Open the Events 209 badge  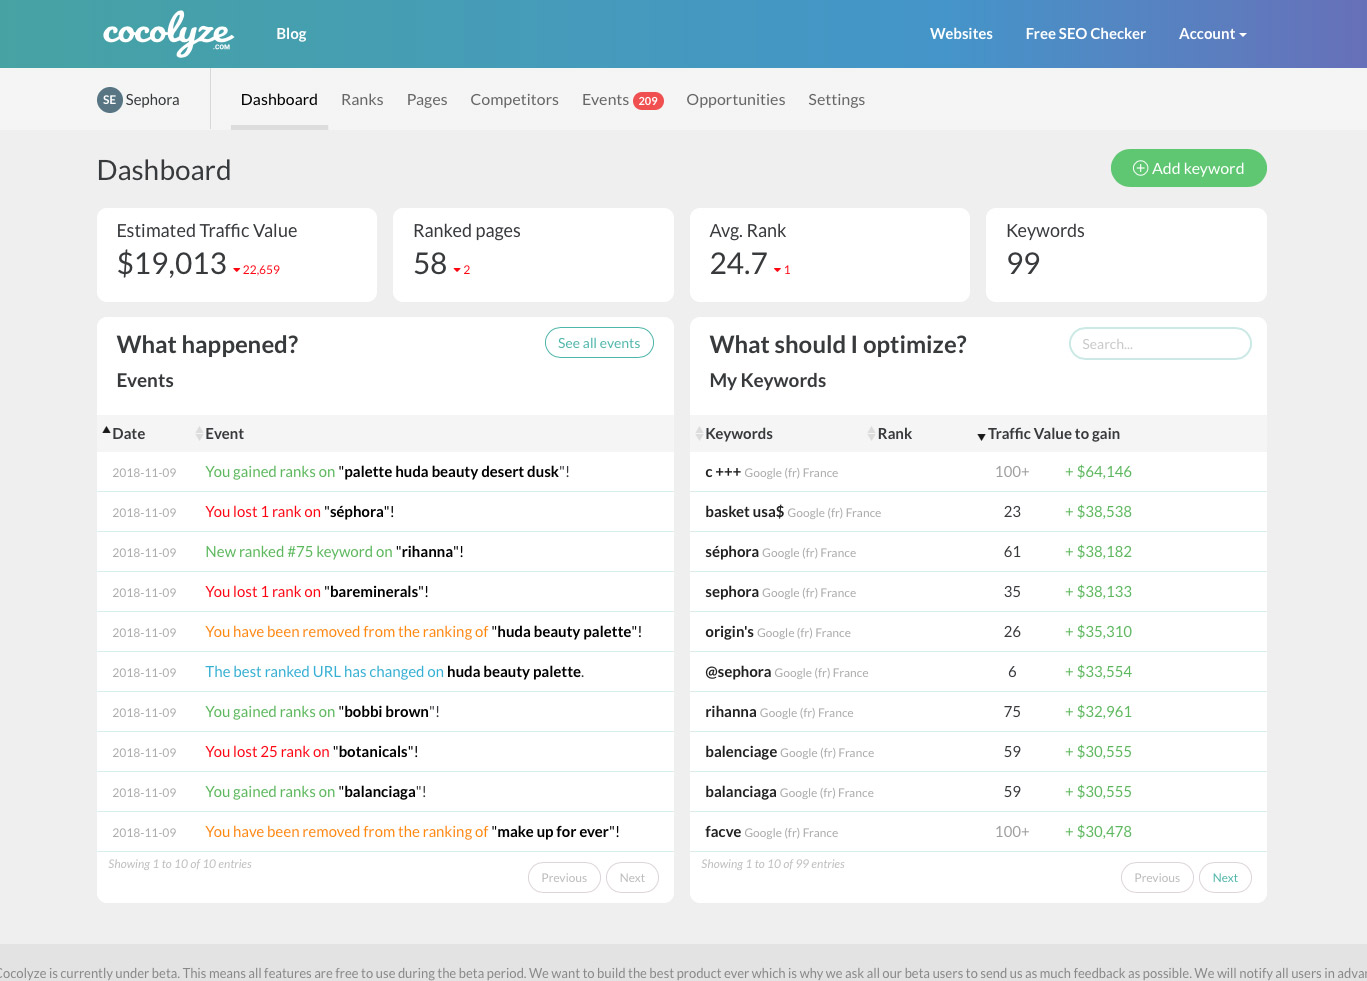[x=648, y=101]
